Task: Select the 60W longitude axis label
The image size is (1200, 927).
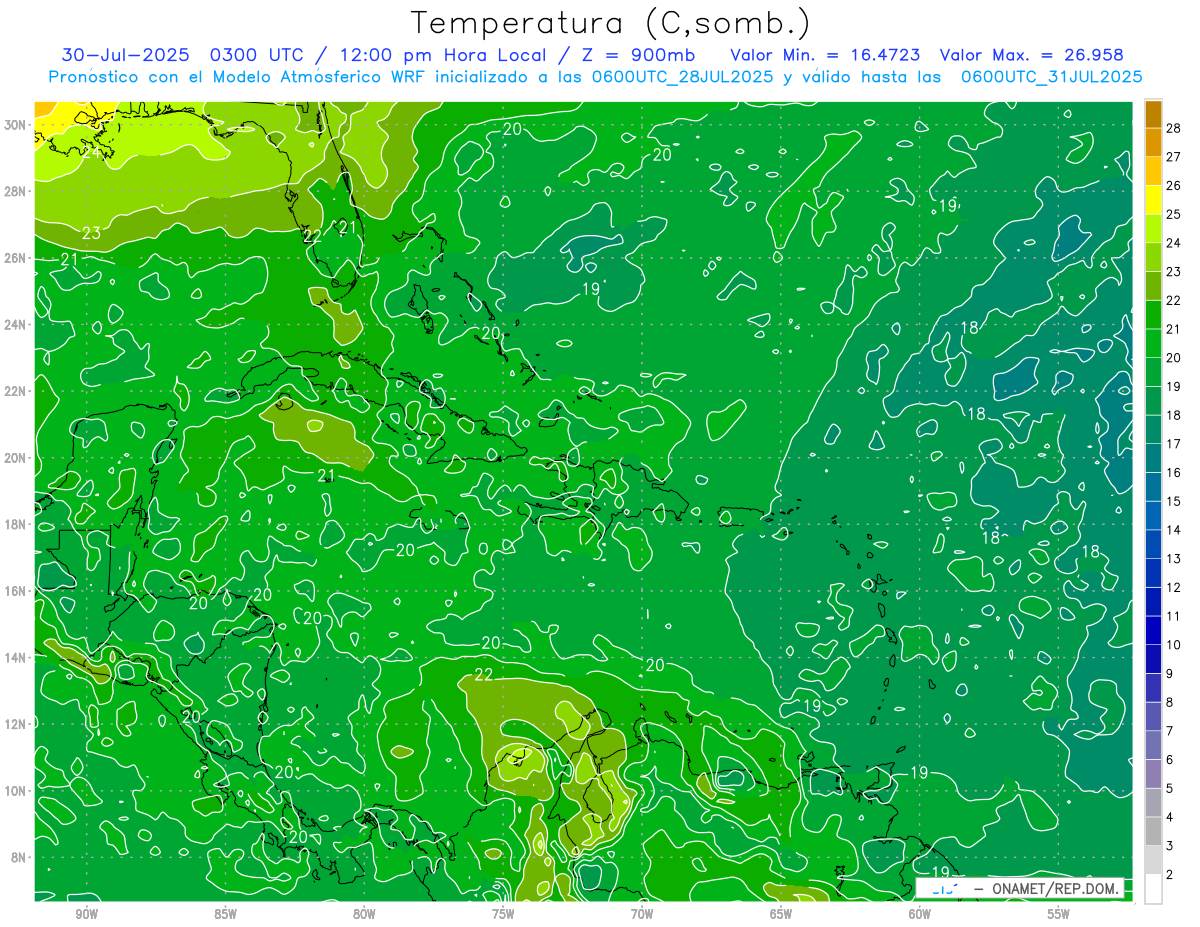Action: point(920,914)
